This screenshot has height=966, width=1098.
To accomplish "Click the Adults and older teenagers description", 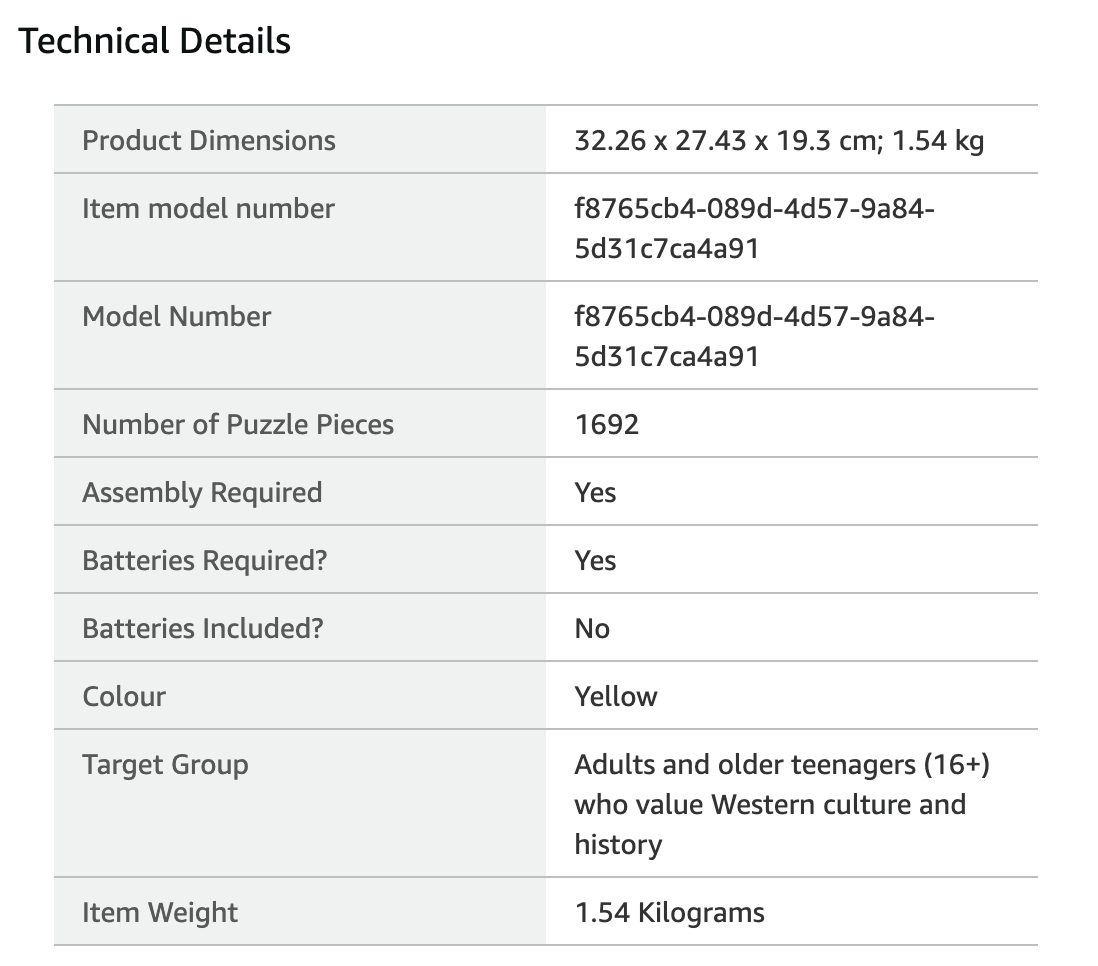I will click(782, 804).
